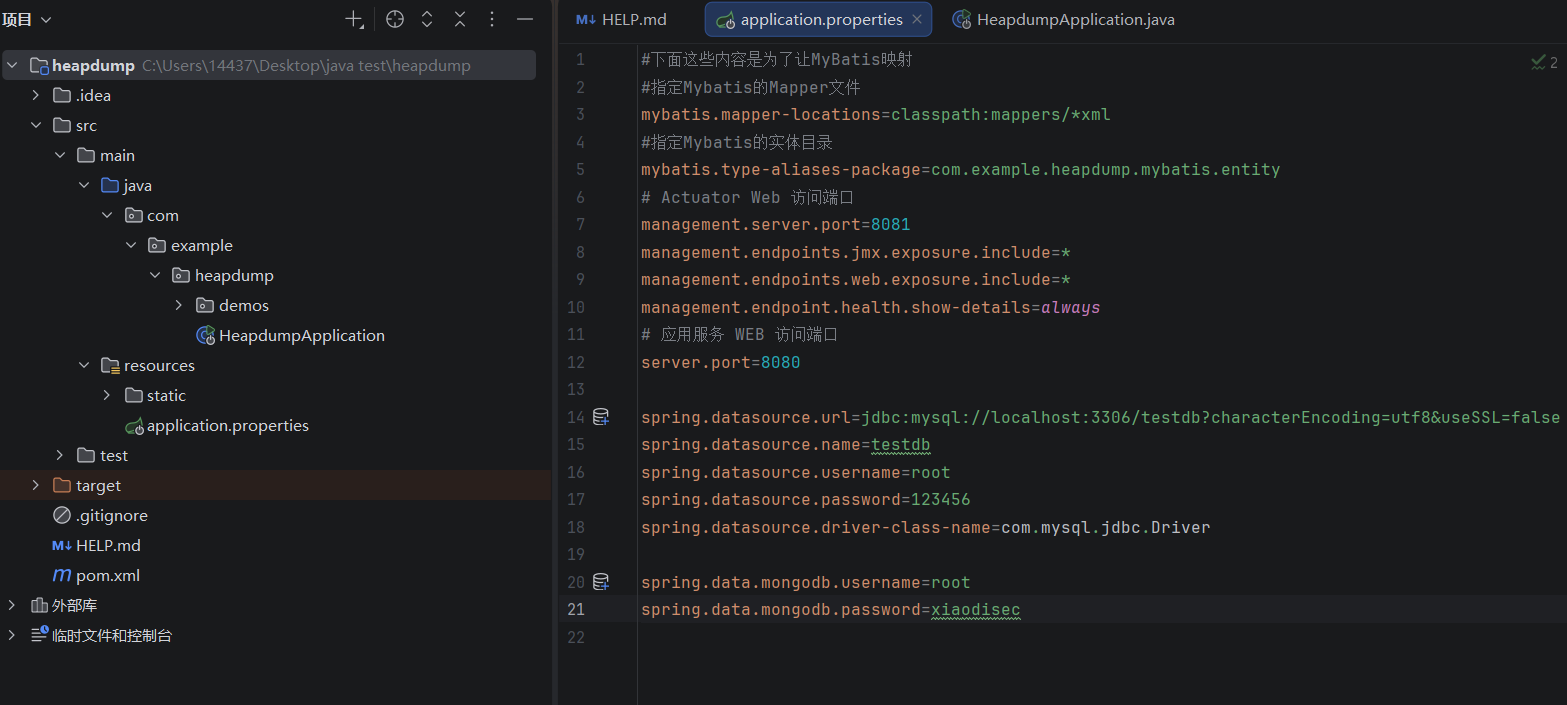Expand the 外部库 external libraries node

point(12,606)
